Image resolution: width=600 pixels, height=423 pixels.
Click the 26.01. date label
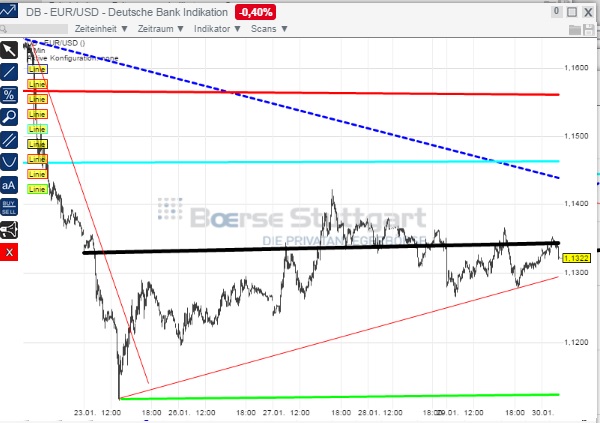[x=179, y=413]
